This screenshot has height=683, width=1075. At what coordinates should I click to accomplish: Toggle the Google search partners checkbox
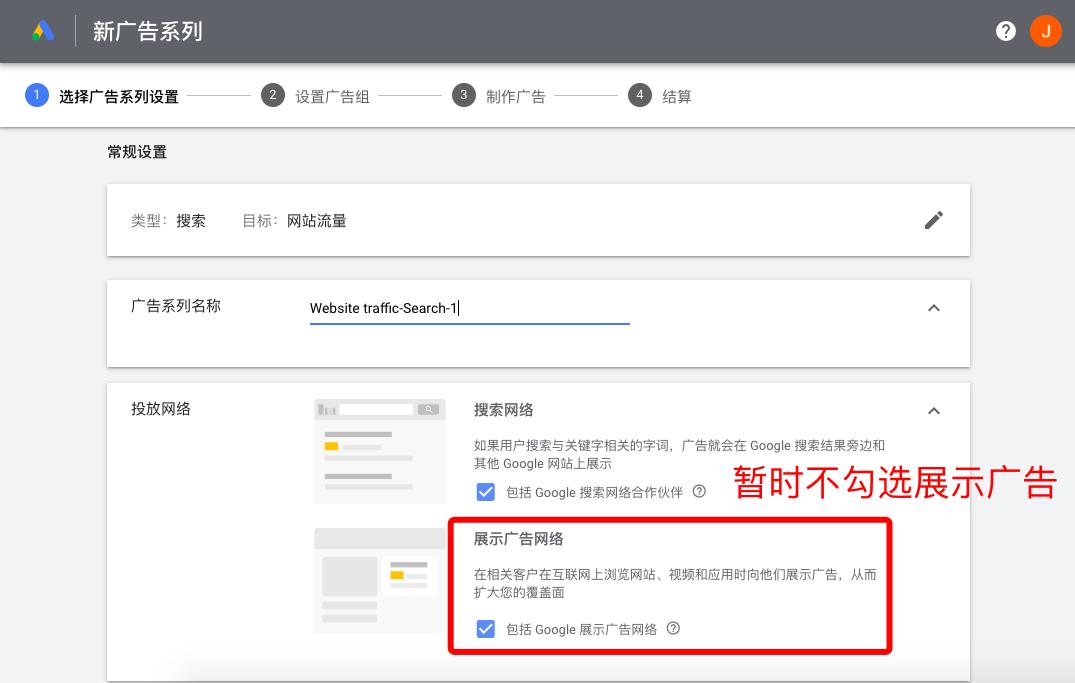click(x=485, y=492)
